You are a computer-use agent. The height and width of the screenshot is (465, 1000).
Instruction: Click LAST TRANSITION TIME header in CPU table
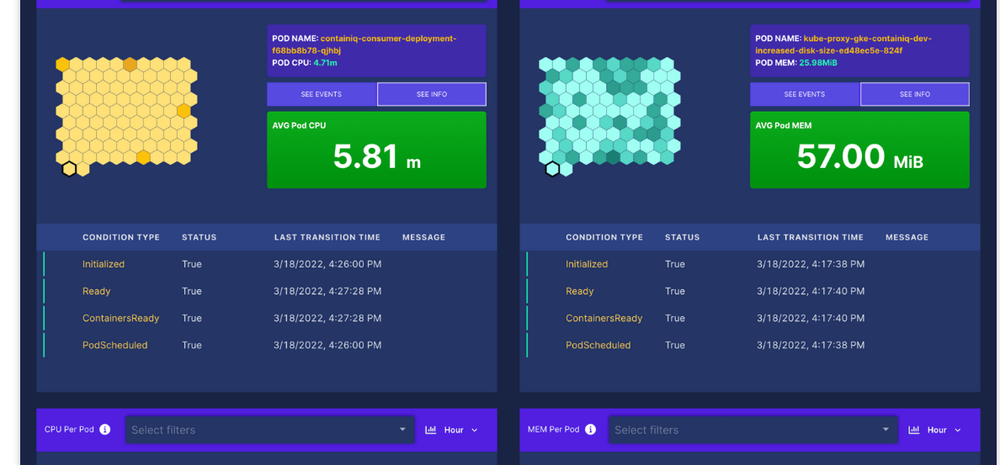[327, 237]
